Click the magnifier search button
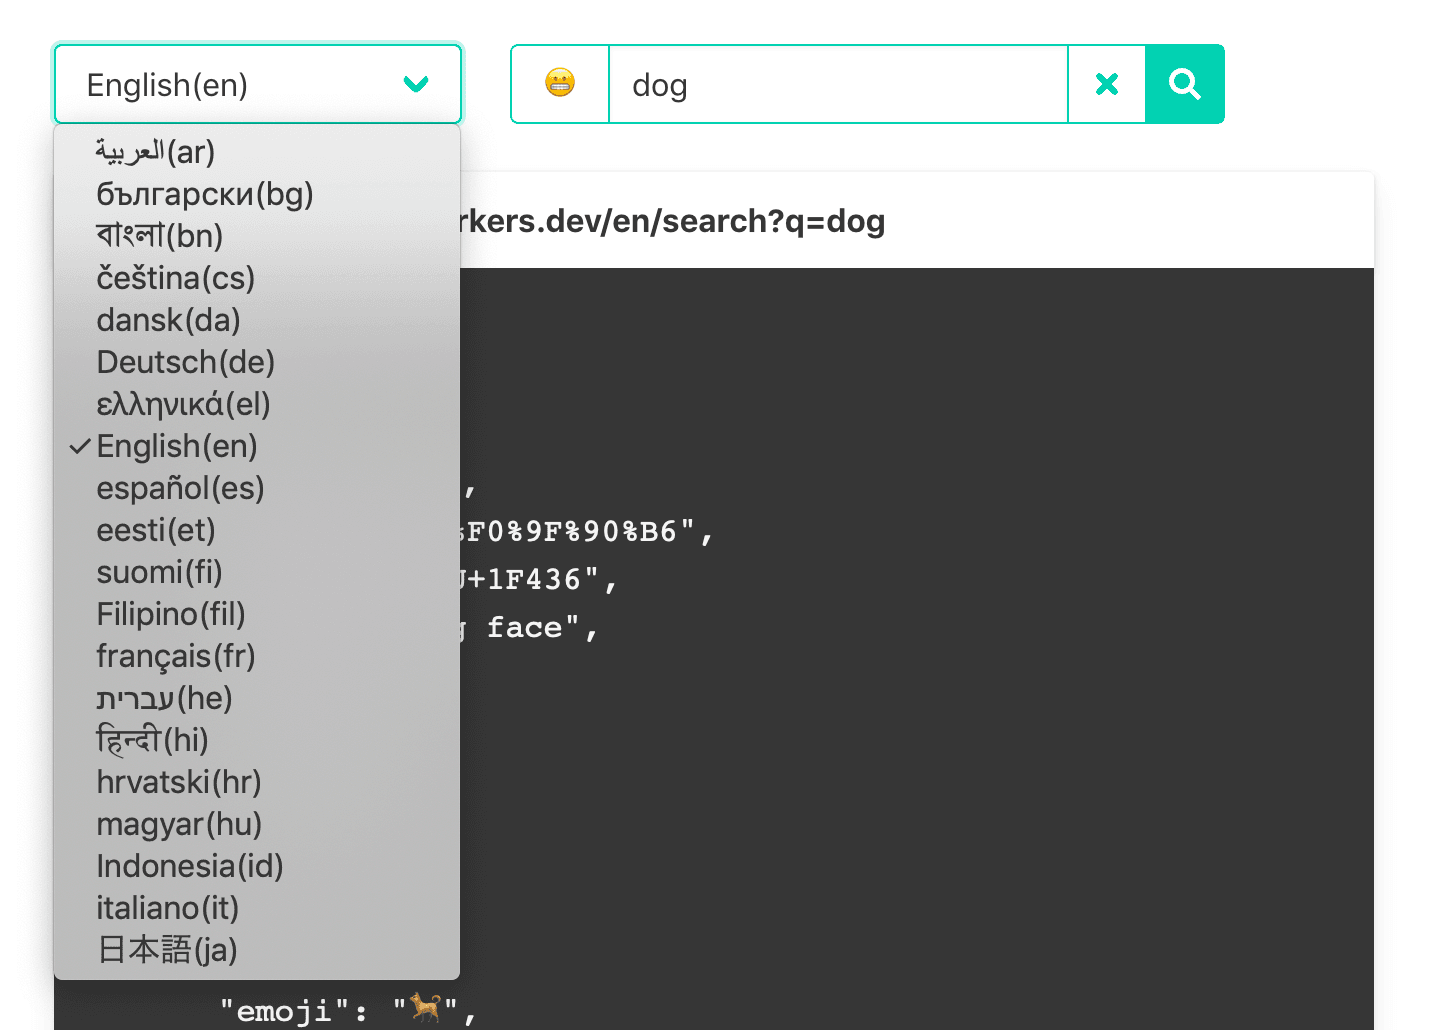1430x1030 pixels. (1184, 84)
